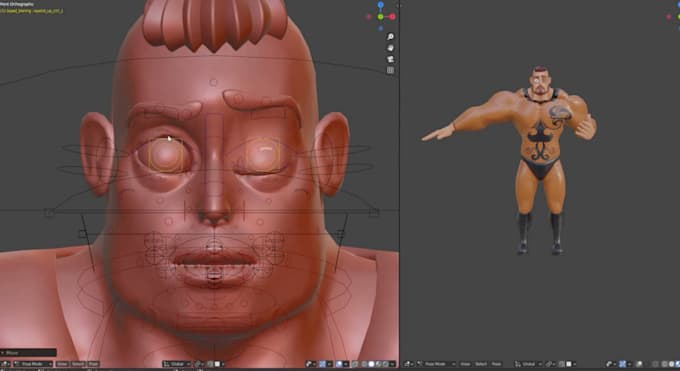
Task: Open Pose menu in left viewport header
Action: tap(93, 364)
